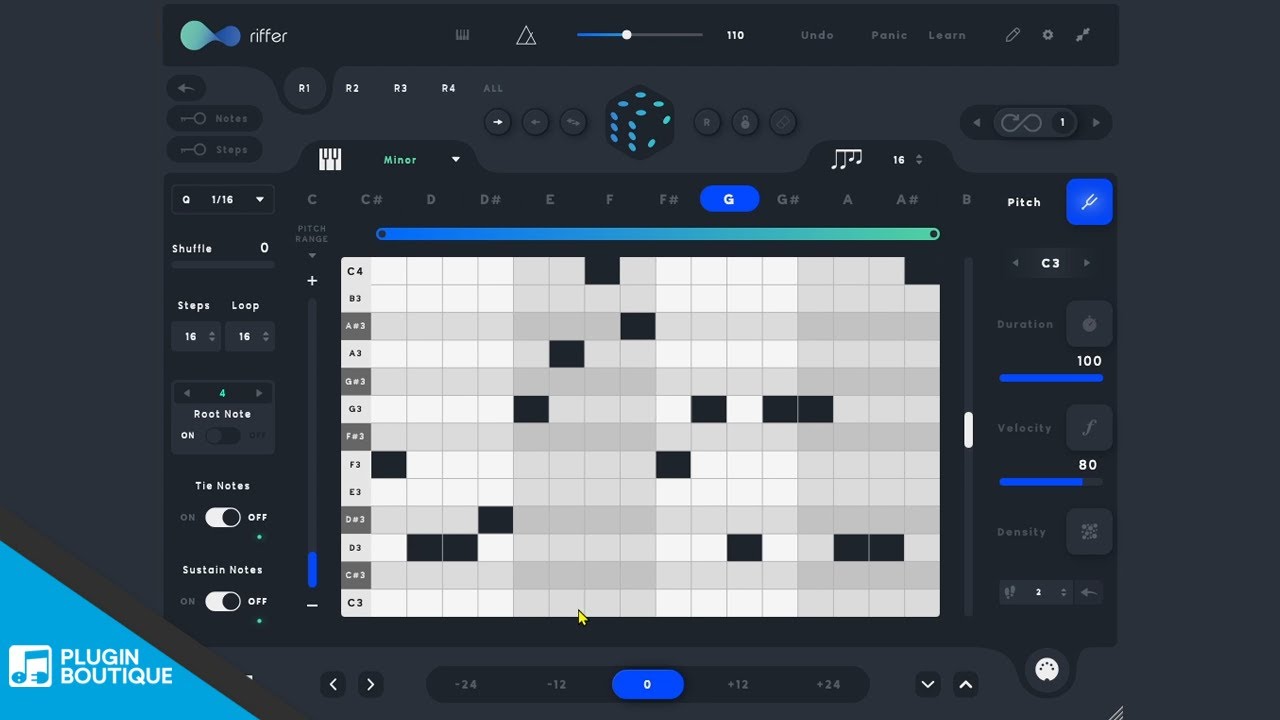Switch to riff R4 tab
The image size is (1280, 720).
point(448,88)
